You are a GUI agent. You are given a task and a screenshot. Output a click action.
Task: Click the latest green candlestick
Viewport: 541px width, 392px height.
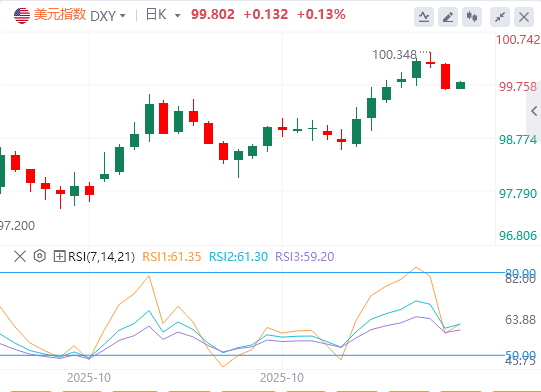click(x=460, y=85)
